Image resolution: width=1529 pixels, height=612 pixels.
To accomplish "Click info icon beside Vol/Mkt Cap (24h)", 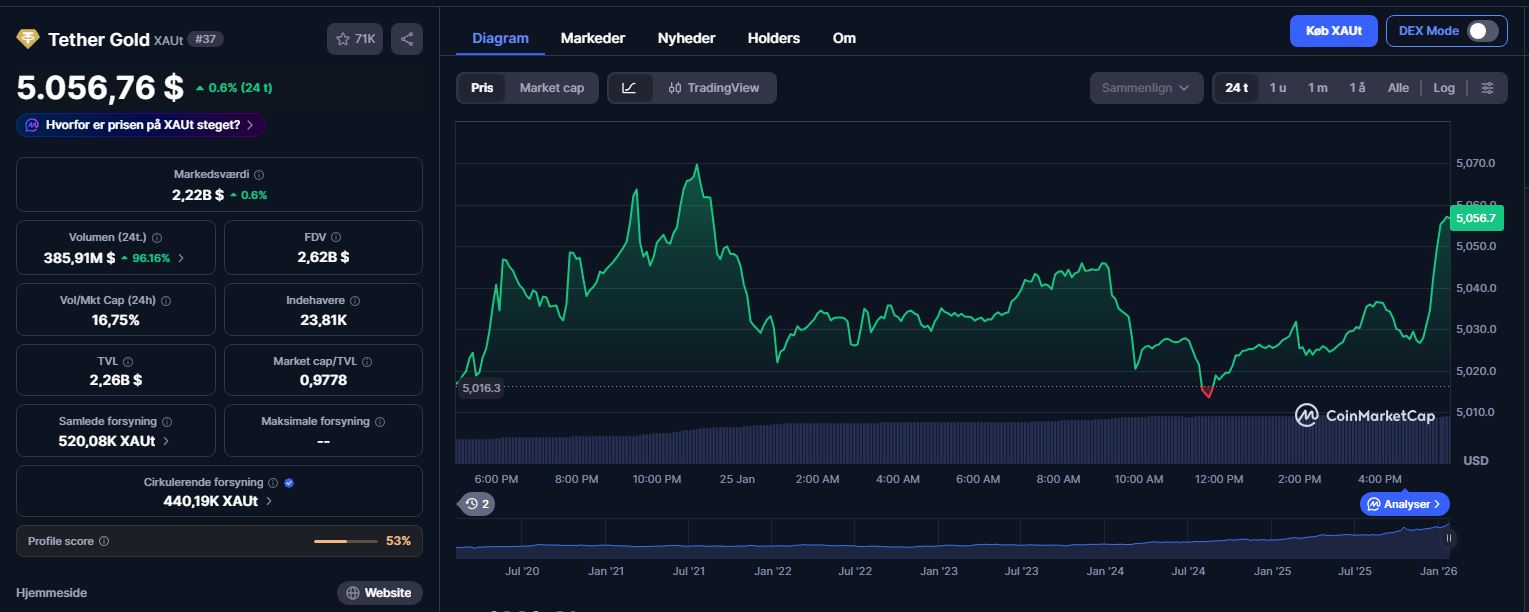I will coord(166,300).
